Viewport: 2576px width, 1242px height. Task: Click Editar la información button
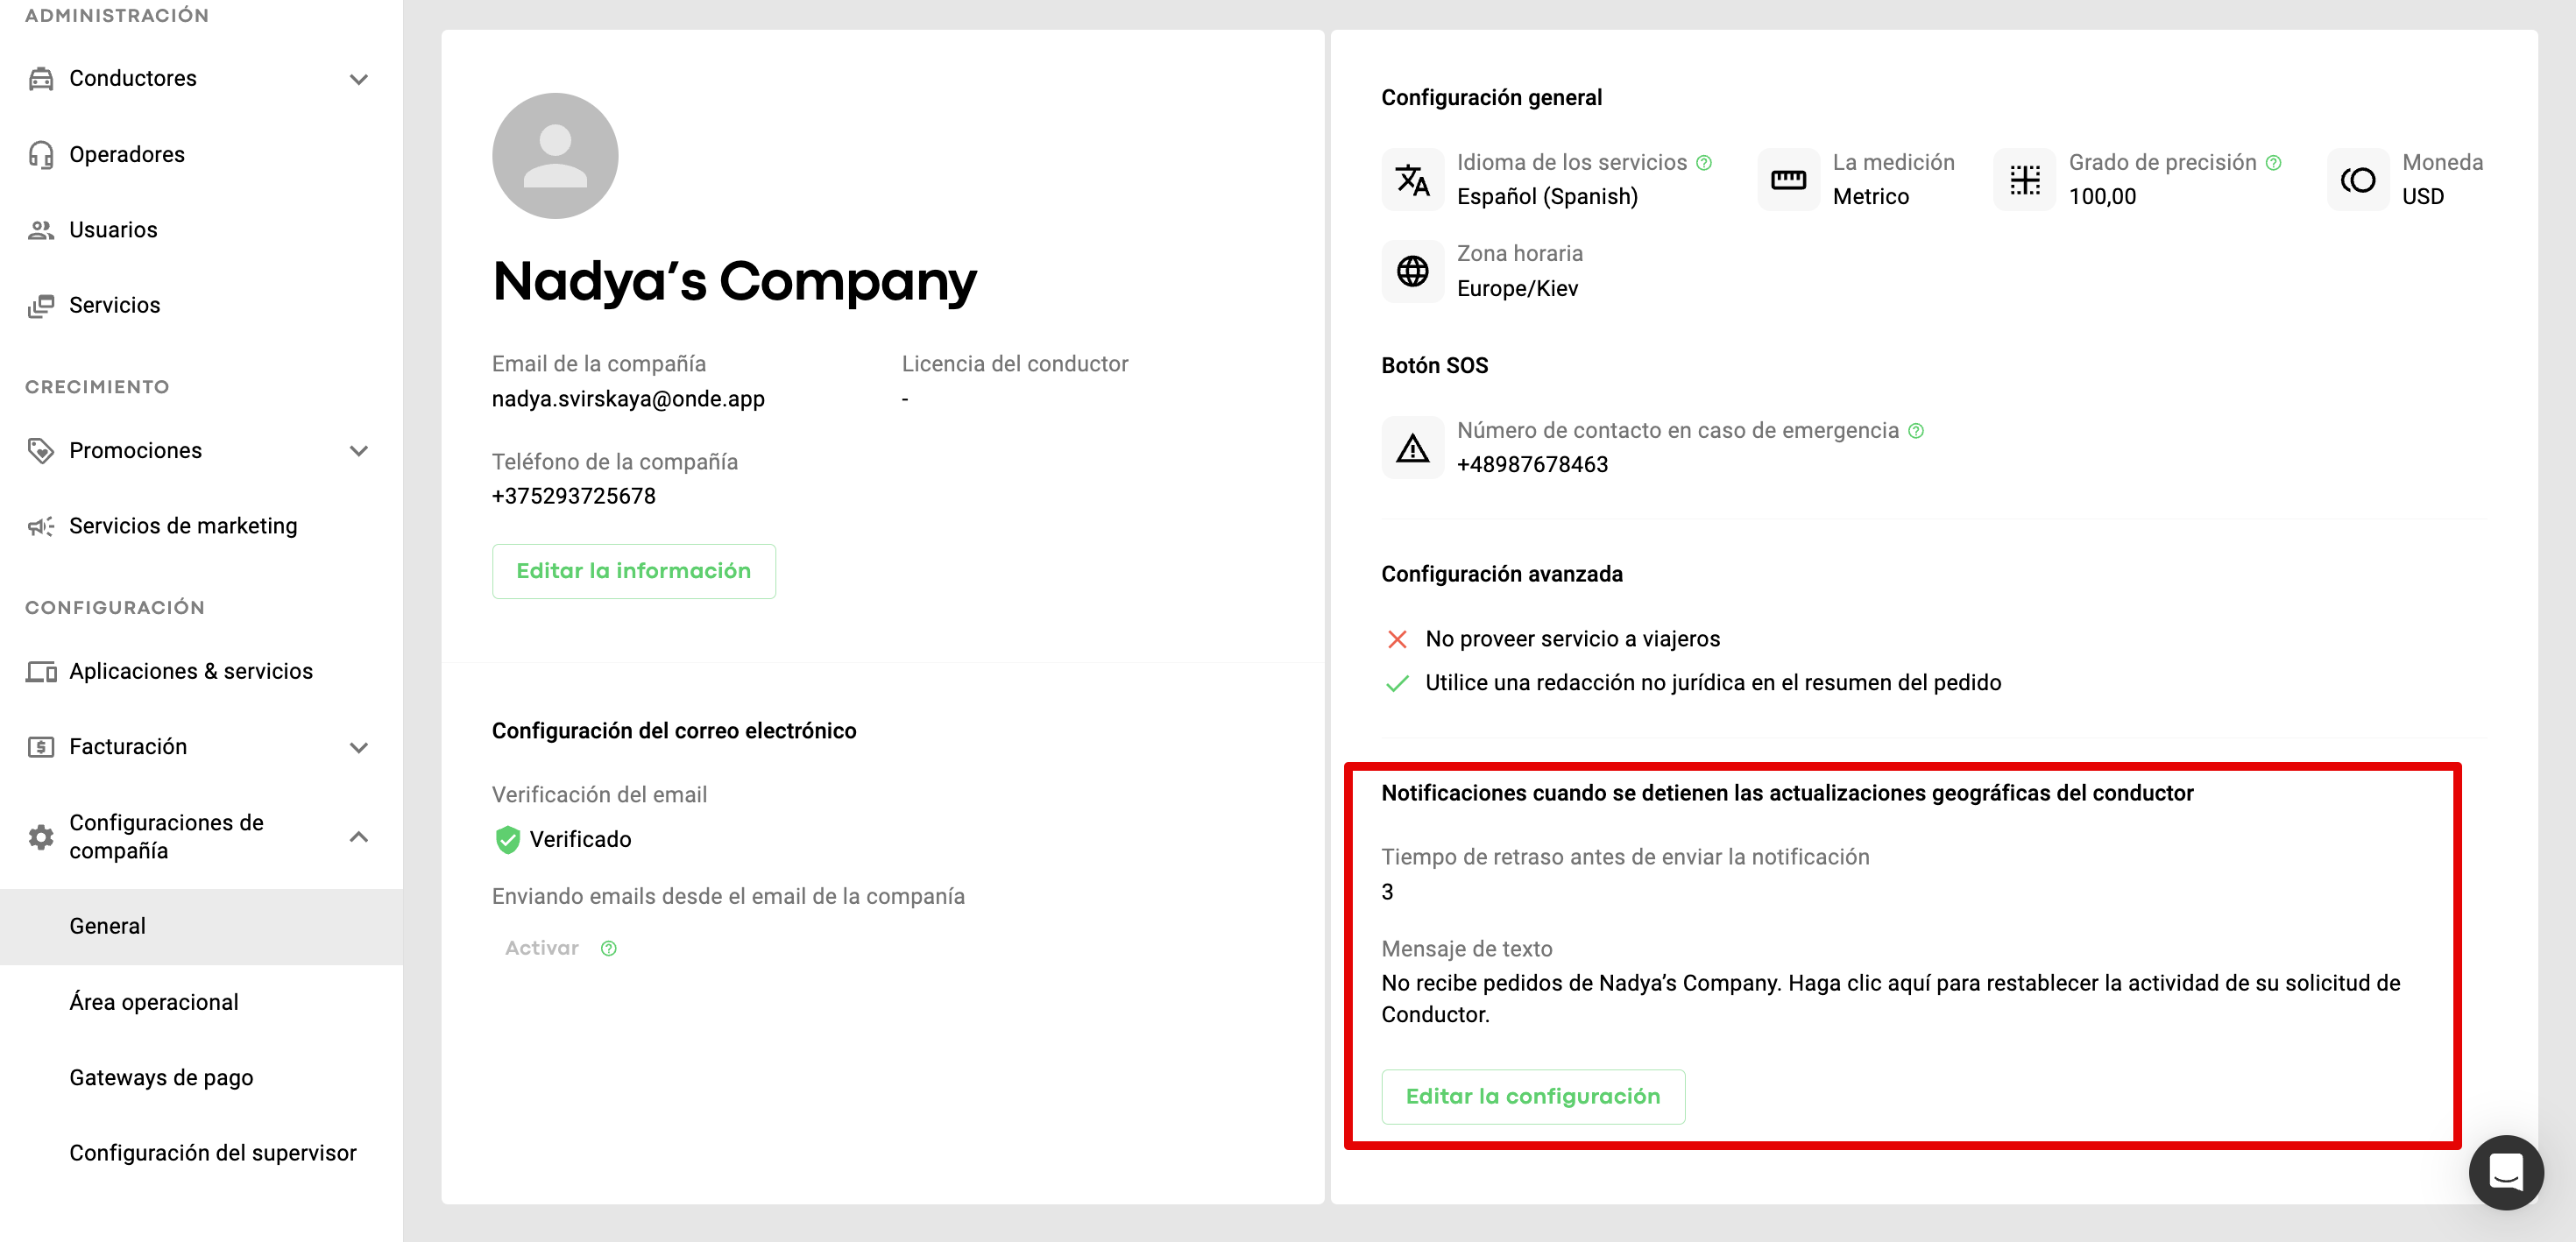coord(633,571)
